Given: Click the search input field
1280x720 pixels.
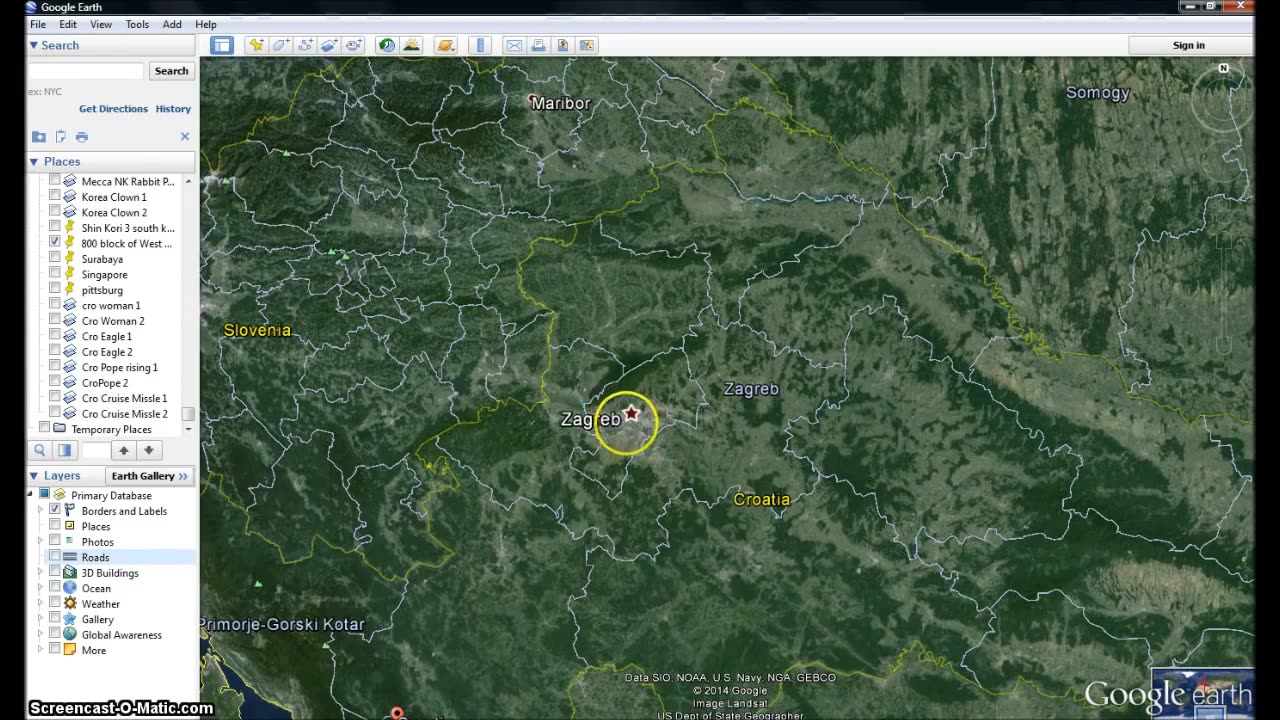Looking at the screenshot, I should click(86, 71).
